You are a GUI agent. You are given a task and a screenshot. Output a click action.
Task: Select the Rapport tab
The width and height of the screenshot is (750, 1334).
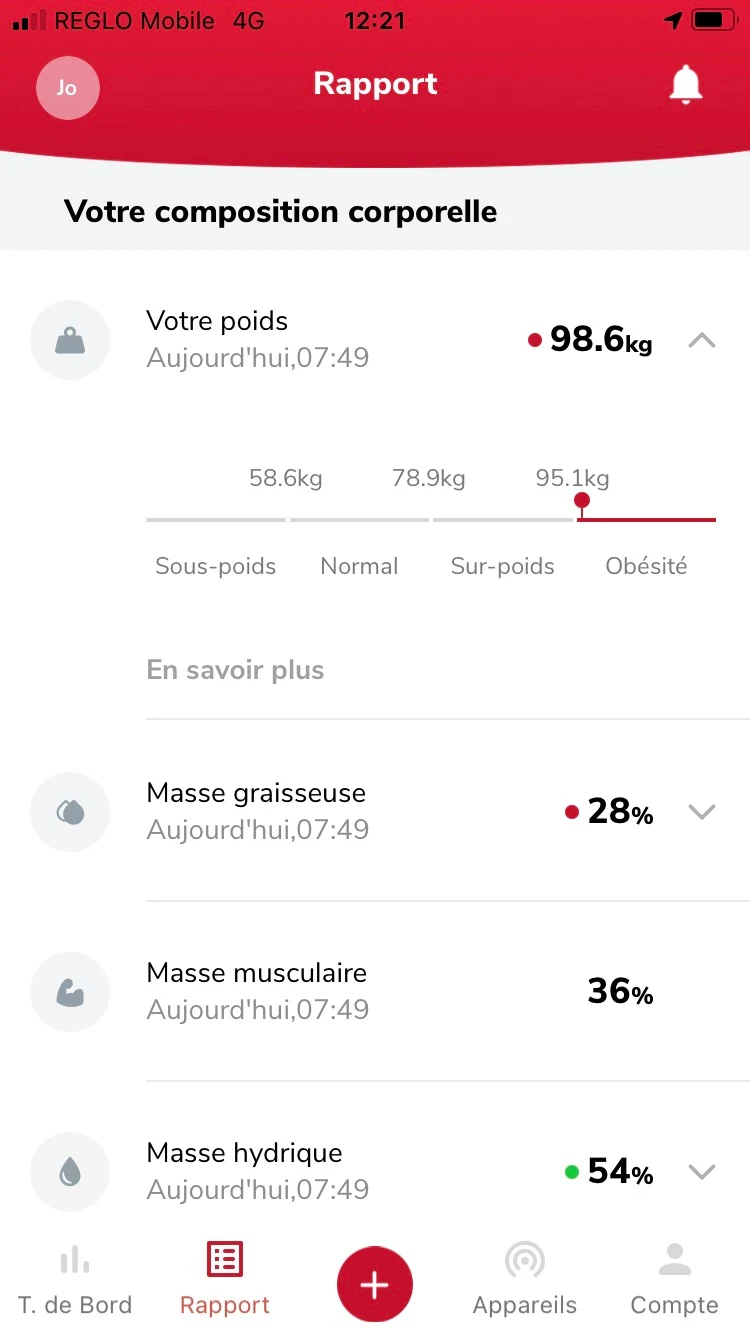click(225, 1281)
